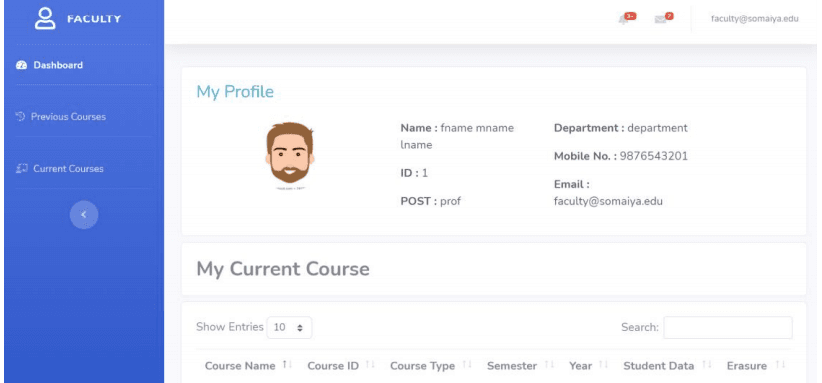This screenshot has height=383, width=822.
Task: Sort by Year column
Action: [588, 366]
